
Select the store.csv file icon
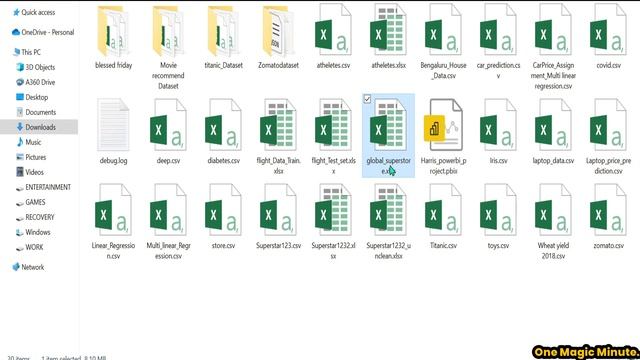coord(223,210)
